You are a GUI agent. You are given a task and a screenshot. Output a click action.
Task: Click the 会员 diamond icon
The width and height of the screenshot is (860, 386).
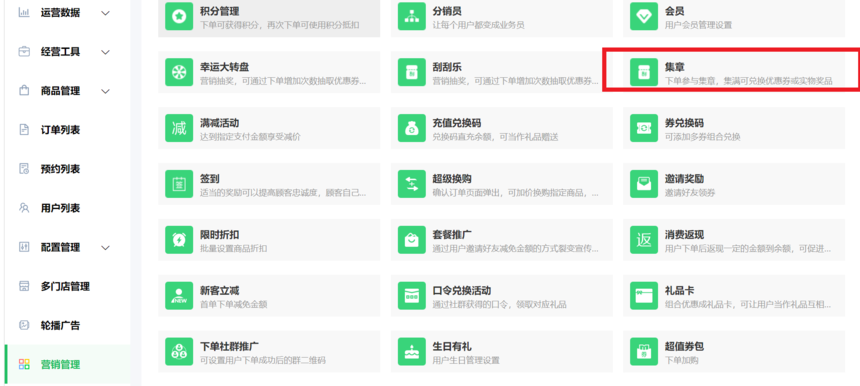pos(643,17)
